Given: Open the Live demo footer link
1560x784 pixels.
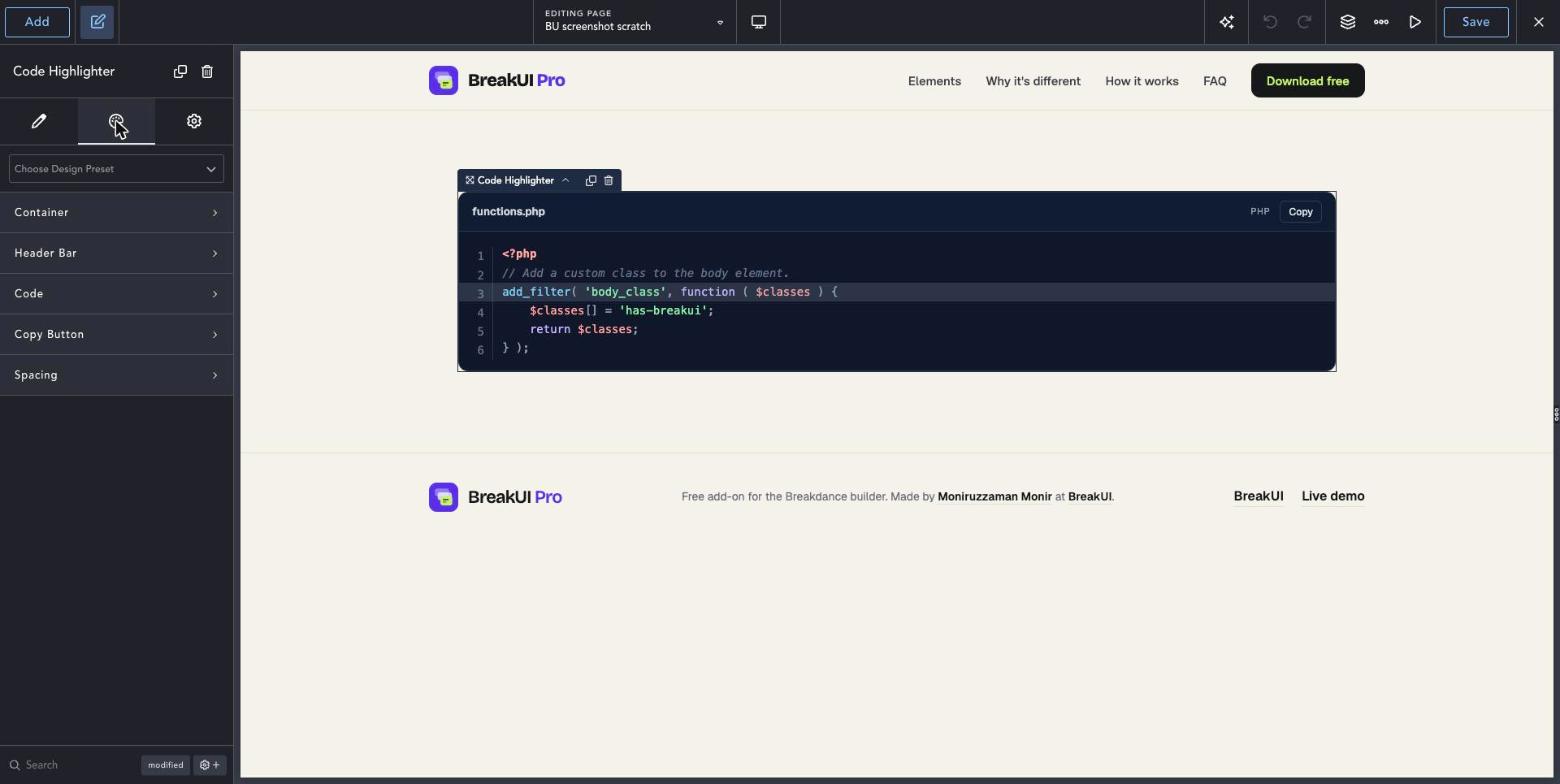Looking at the screenshot, I should coord(1333,496).
